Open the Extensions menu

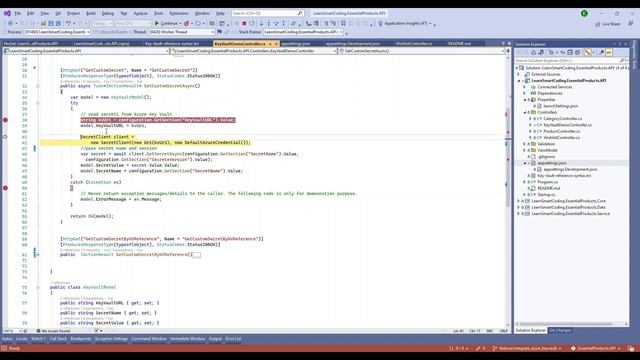pos(179,13)
